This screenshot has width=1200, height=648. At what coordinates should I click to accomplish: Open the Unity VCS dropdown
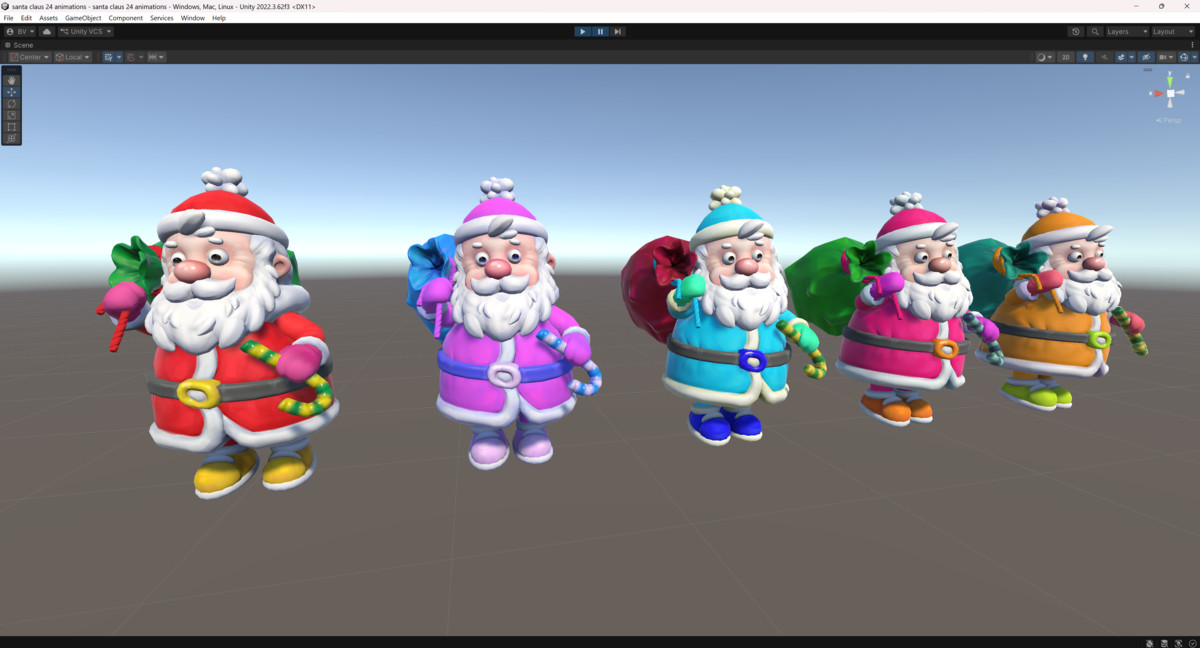click(85, 32)
